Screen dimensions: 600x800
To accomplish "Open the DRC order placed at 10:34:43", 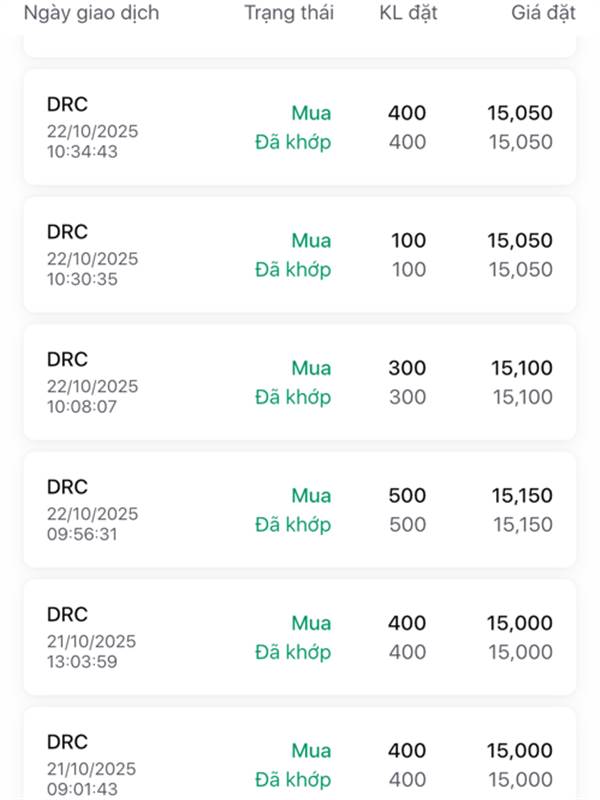I will (300, 127).
